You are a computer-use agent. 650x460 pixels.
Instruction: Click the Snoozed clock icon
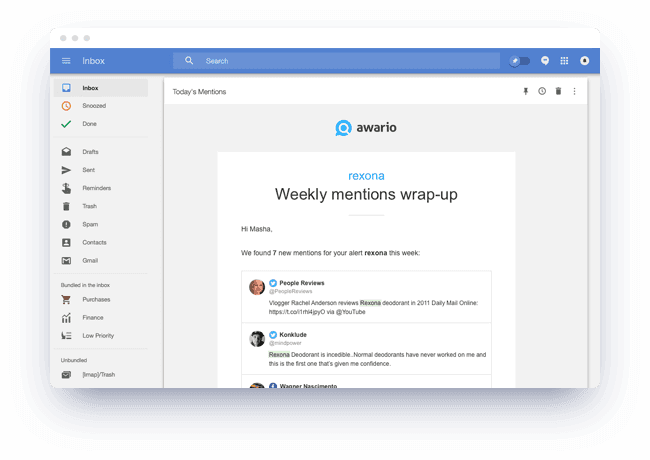pyautogui.click(x=66, y=106)
